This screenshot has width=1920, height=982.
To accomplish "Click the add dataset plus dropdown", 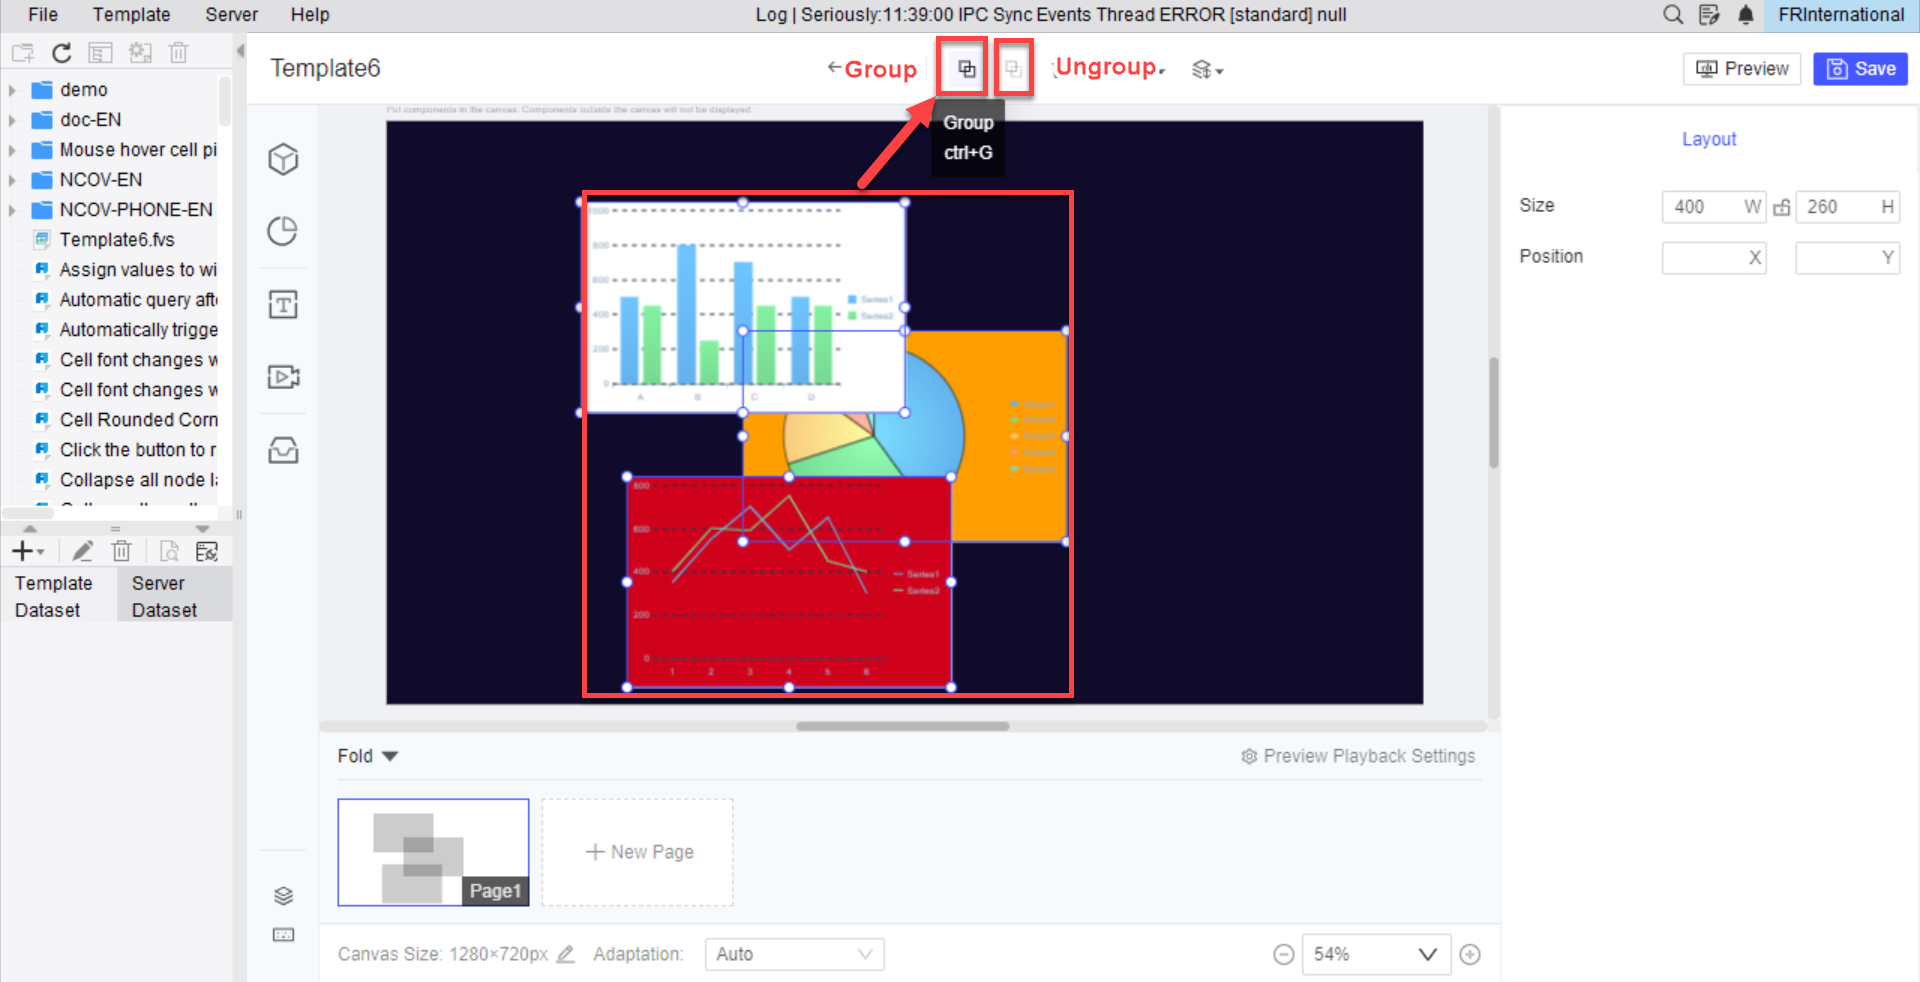I will click(28, 551).
